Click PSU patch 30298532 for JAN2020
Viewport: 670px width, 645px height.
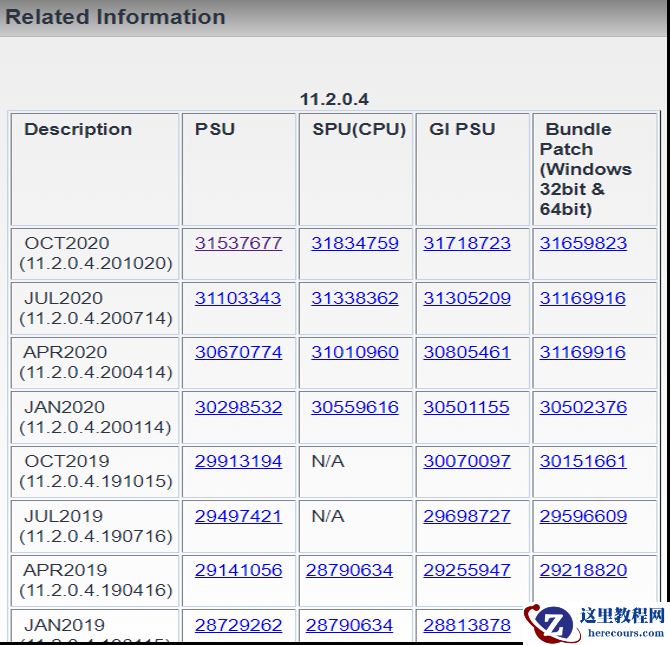point(238,407)
